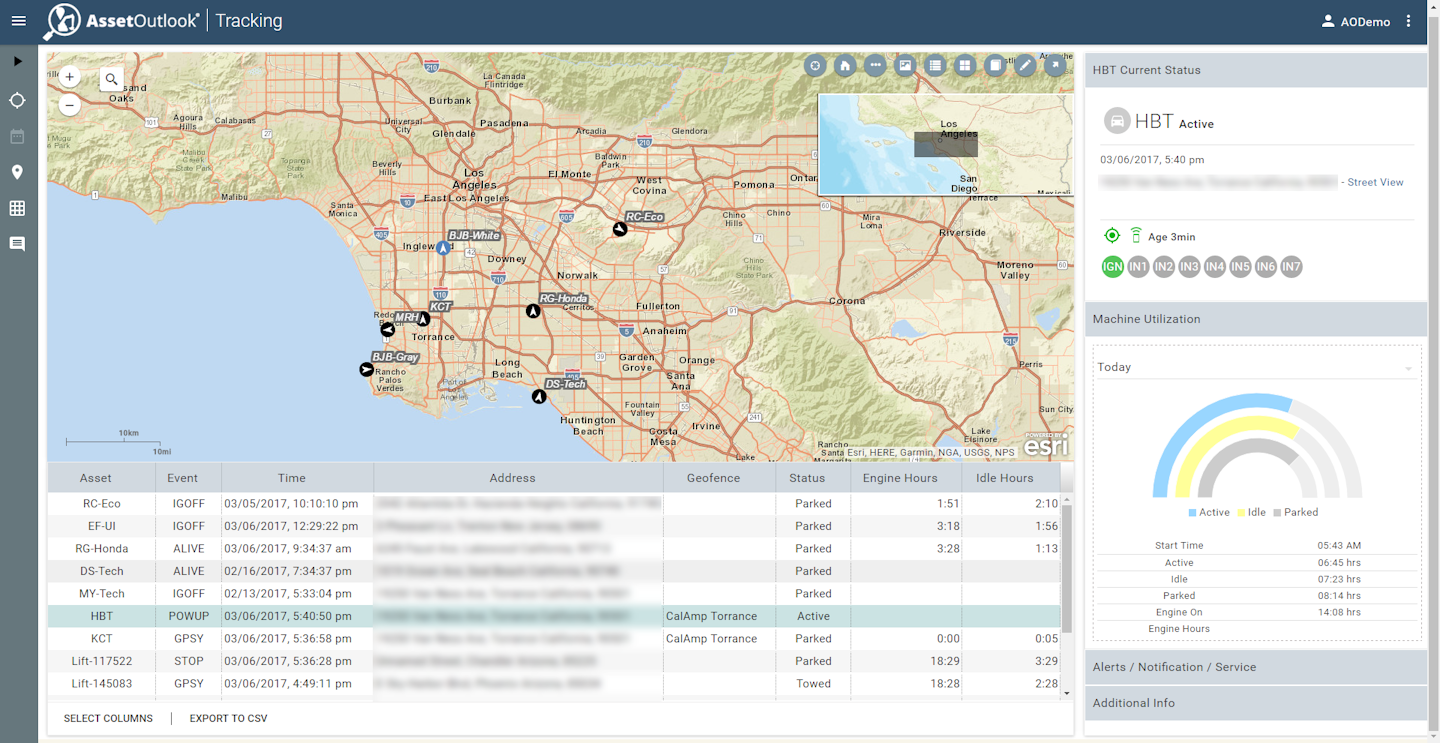This screenshot has width=1440, height=743.
Task: Open the list view map tool
Action: click(935, 66)
